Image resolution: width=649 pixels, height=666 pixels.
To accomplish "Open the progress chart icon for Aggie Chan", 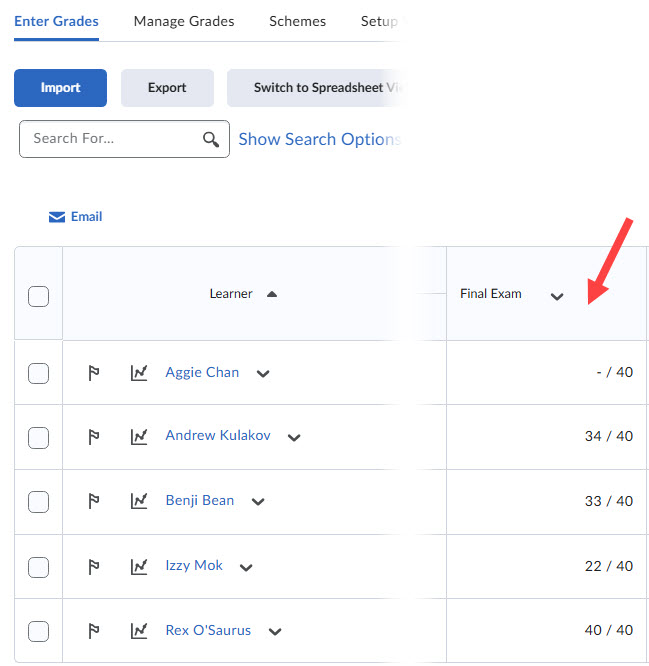I will pos(139,373).
